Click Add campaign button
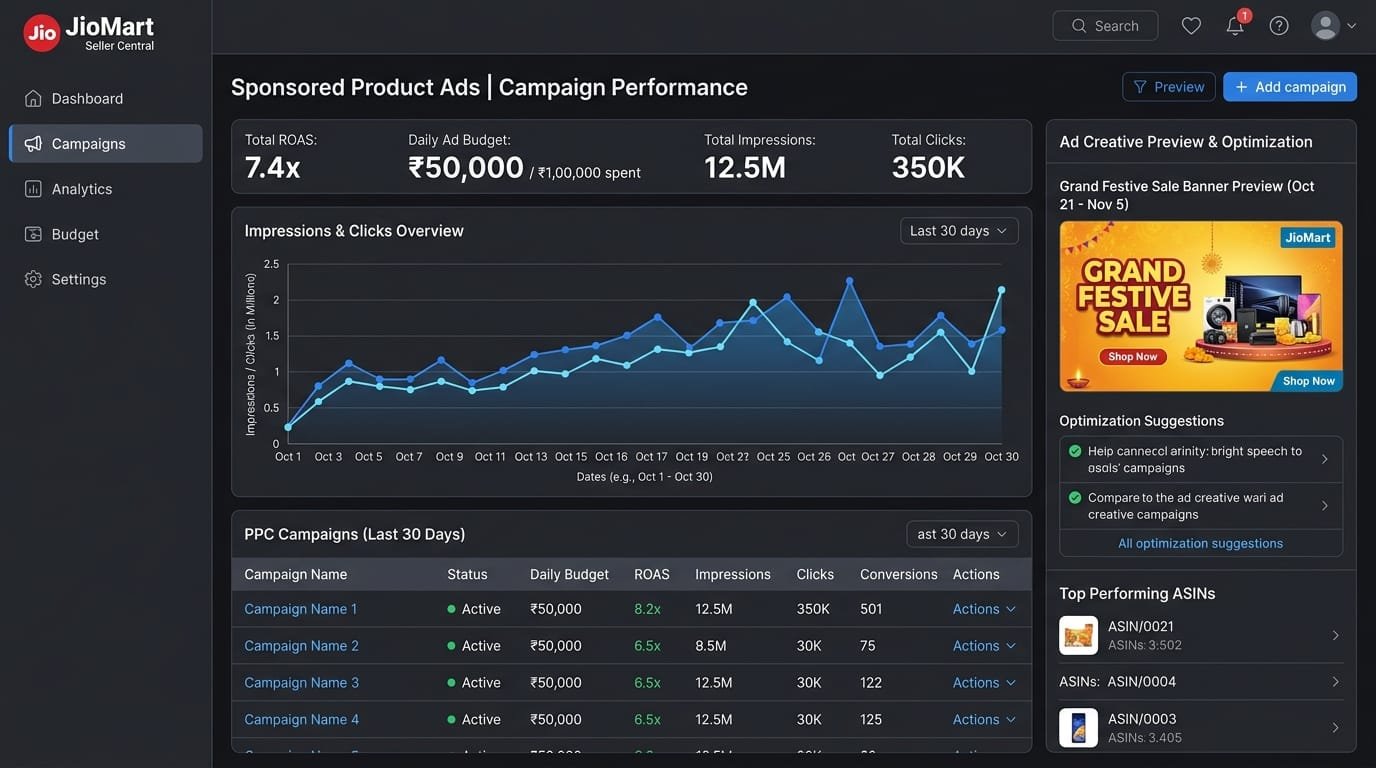Image resolution: width=1376 pixels, height=768 pixels. (1290, 87)
